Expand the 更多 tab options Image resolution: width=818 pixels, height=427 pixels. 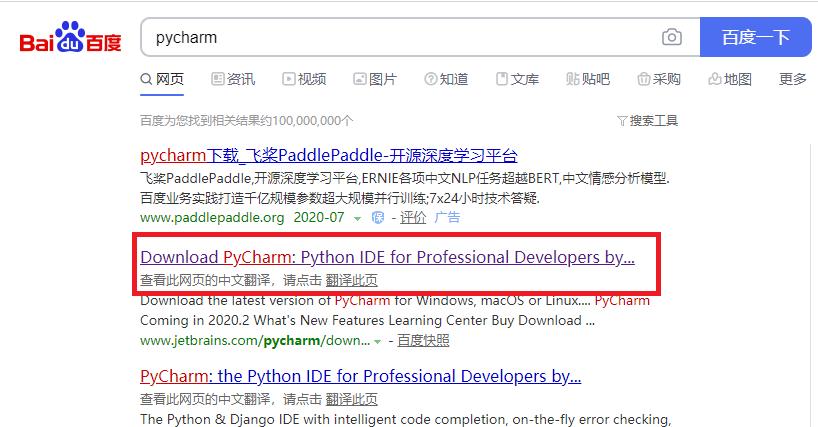(792, 79)
